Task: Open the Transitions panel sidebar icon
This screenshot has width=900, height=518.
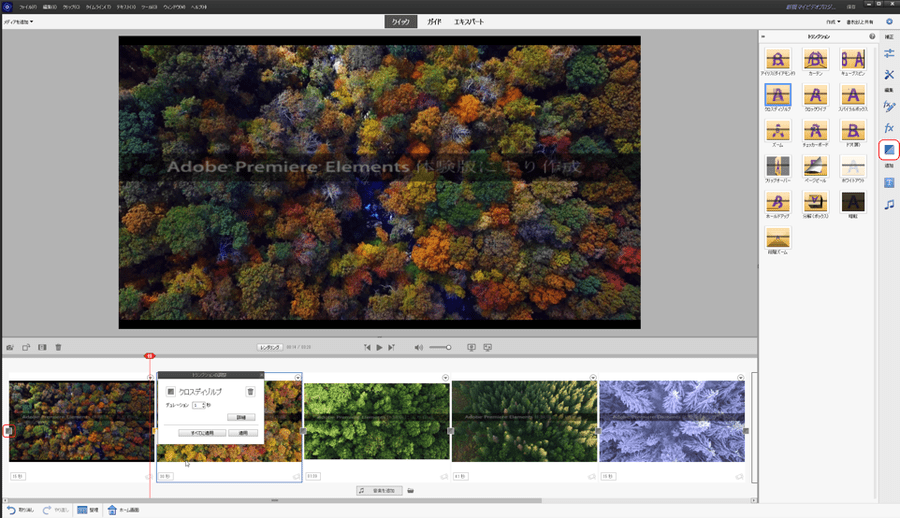Action: (889, 150)
